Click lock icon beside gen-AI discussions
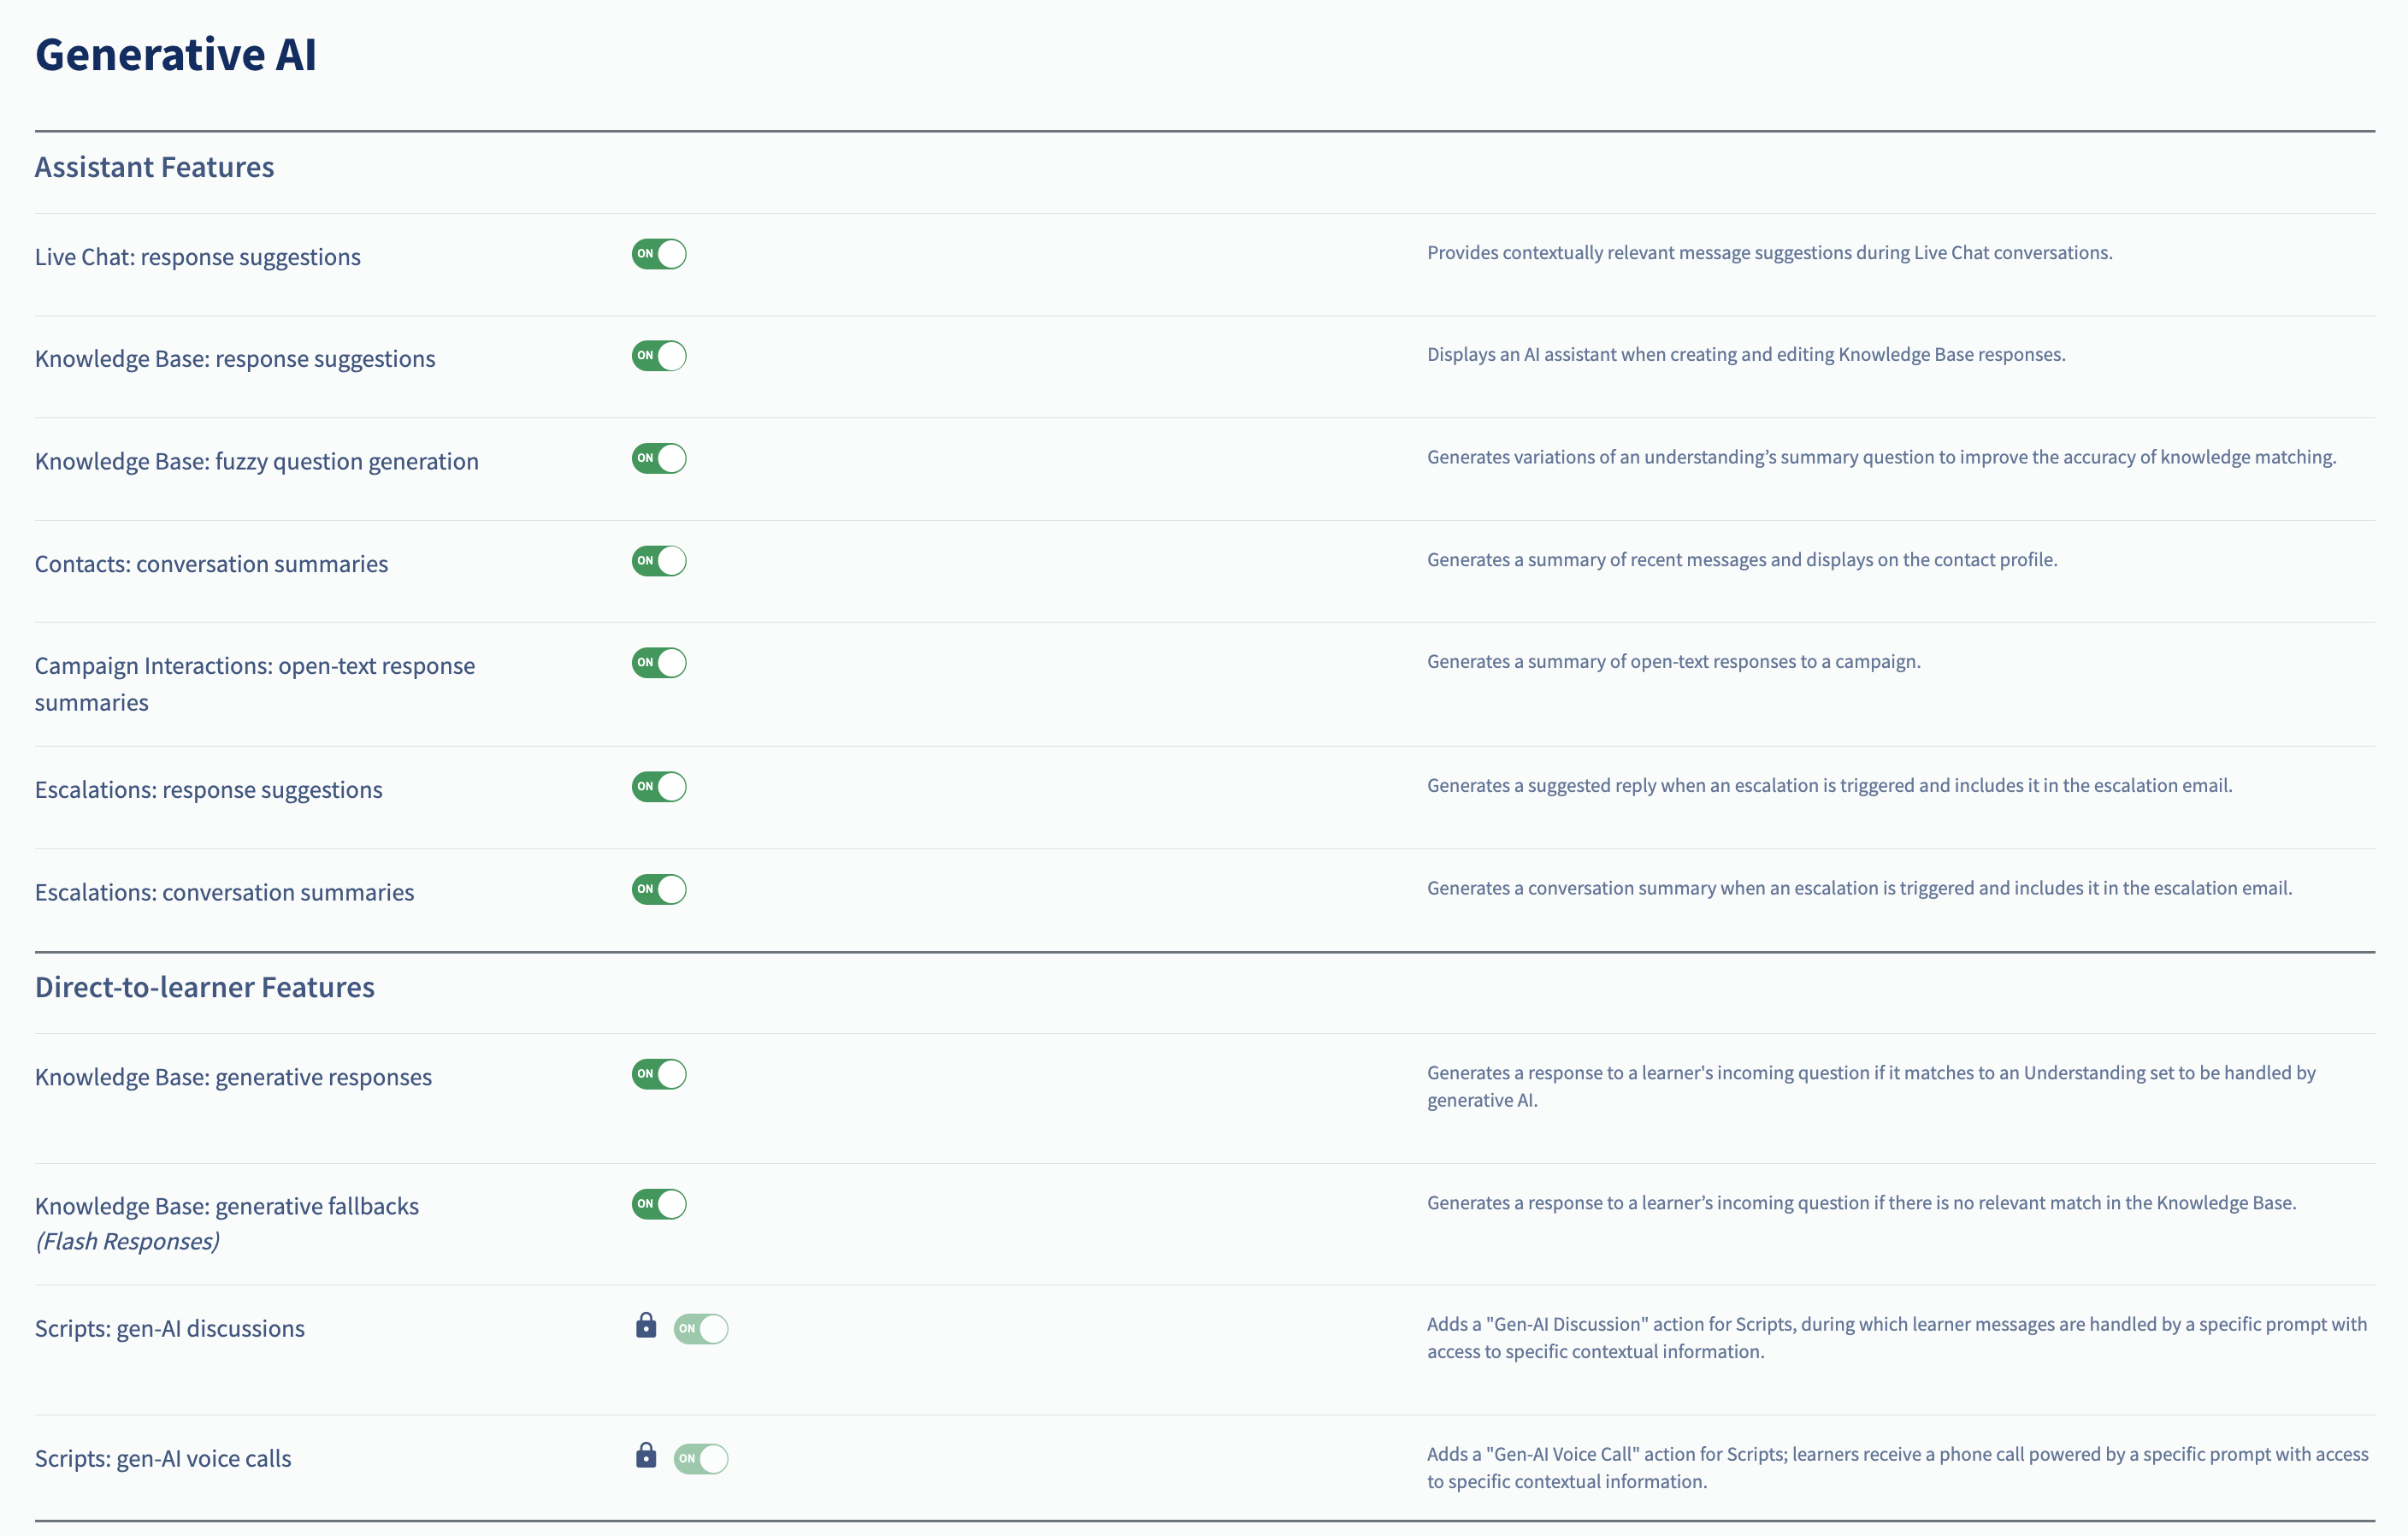The width and height of the screenshot is (2408, 1536). 646,1325
